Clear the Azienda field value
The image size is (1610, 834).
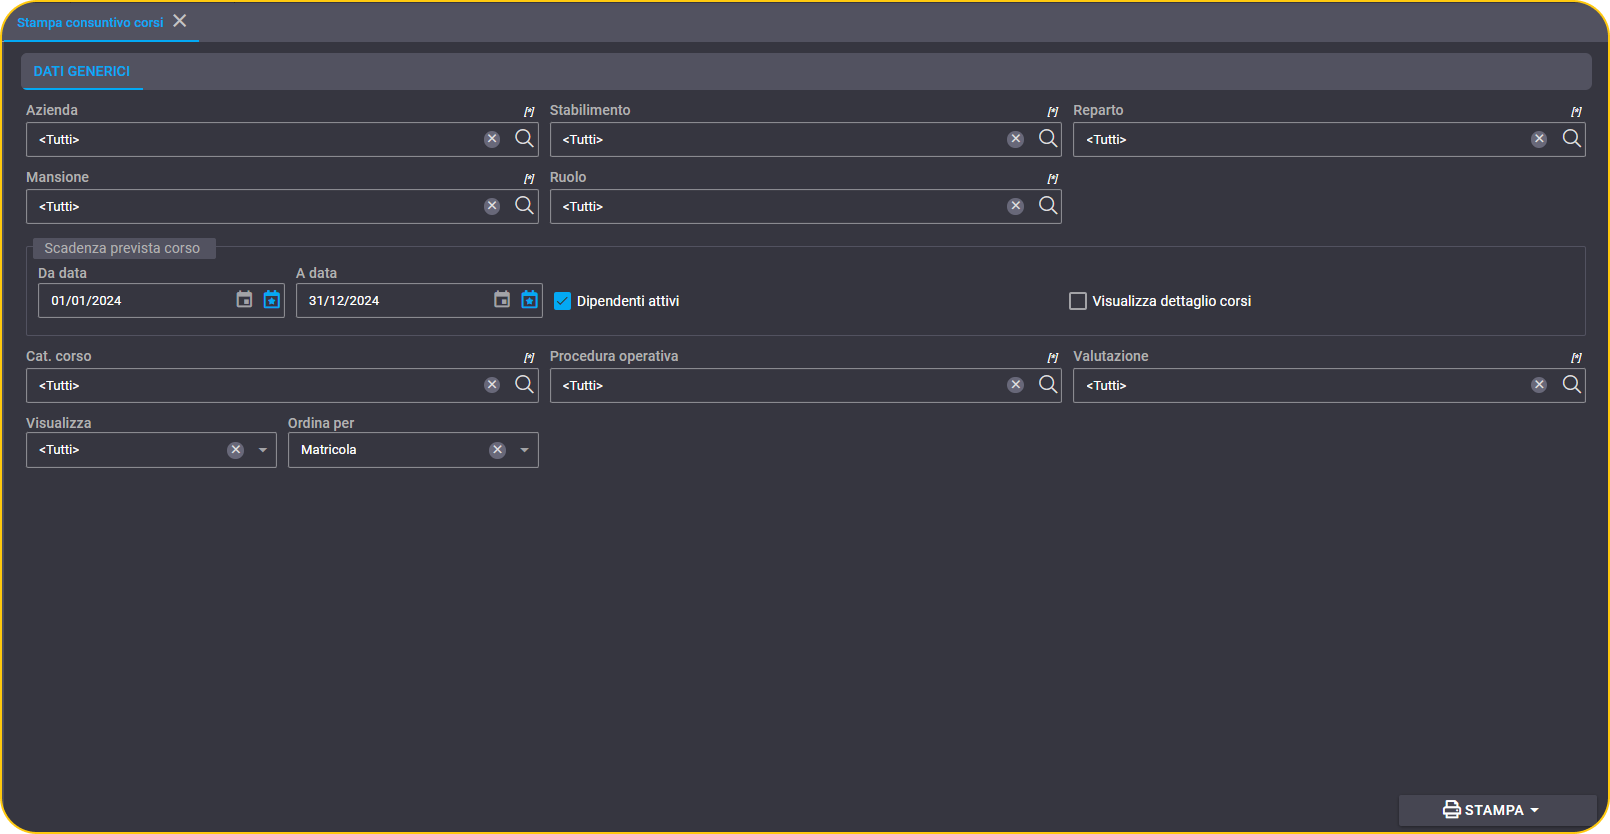[492, 139]
